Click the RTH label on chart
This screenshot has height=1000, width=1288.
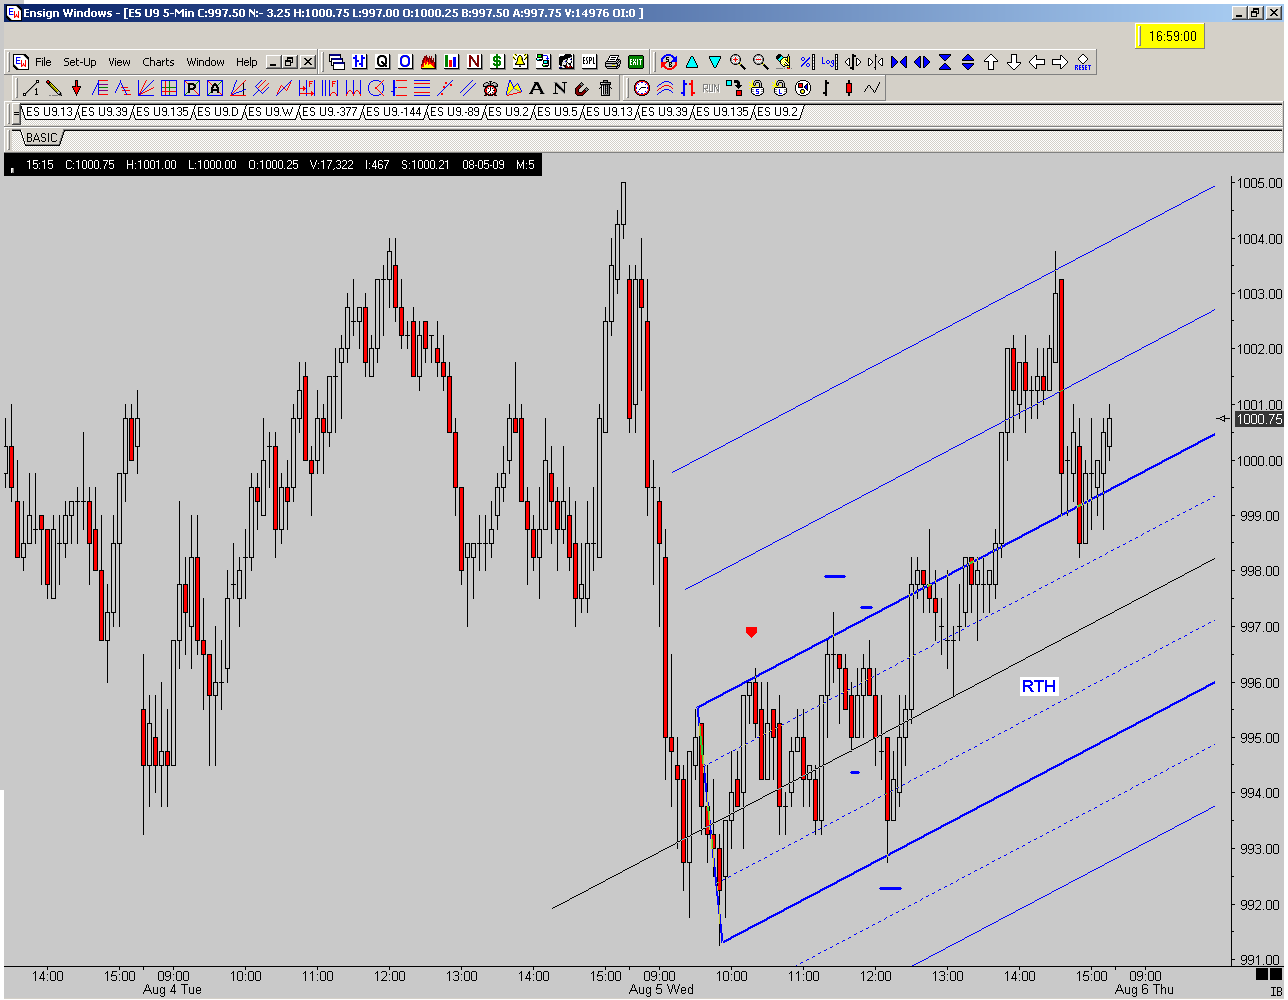(x=1038, y=686)
